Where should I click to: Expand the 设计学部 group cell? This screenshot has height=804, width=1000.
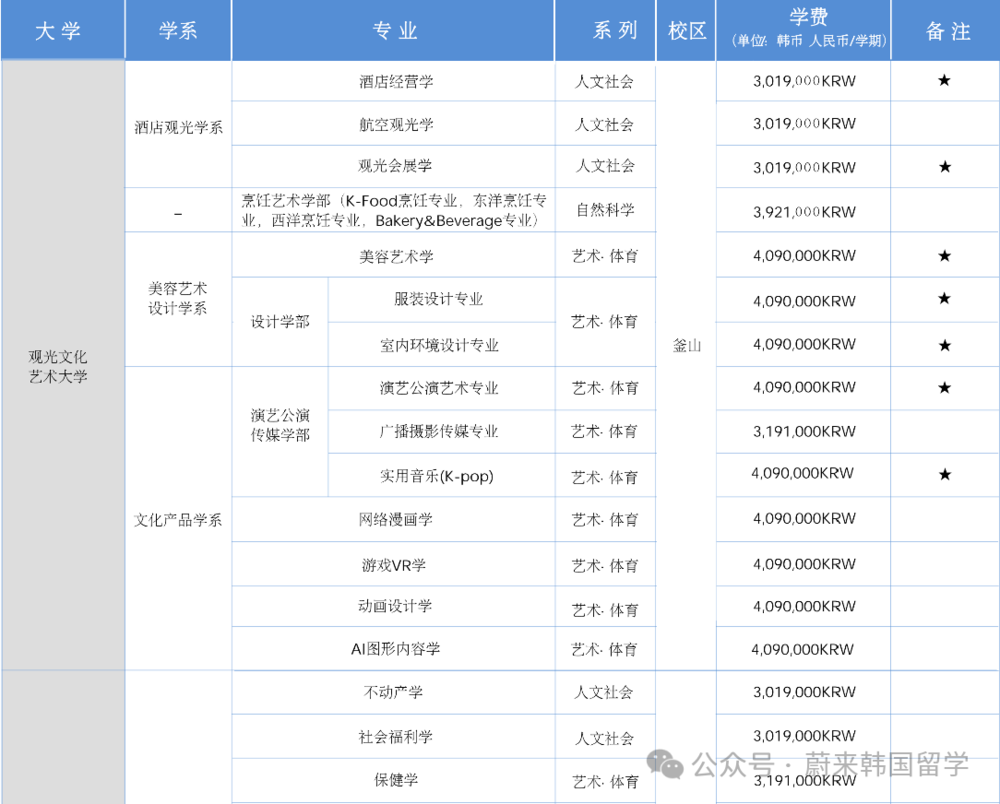(278, 322)
